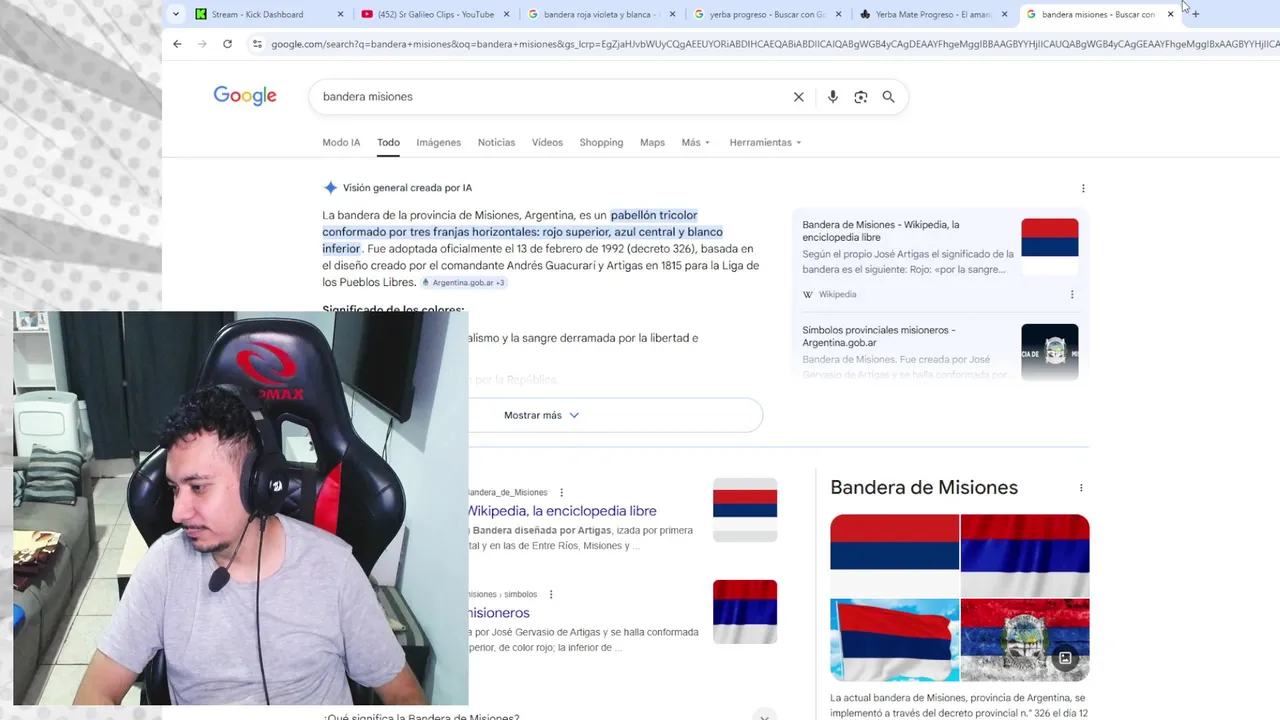Open Bandera de Misiones panel options menu
1280x720 pixels.
[x=1081, y=488]
